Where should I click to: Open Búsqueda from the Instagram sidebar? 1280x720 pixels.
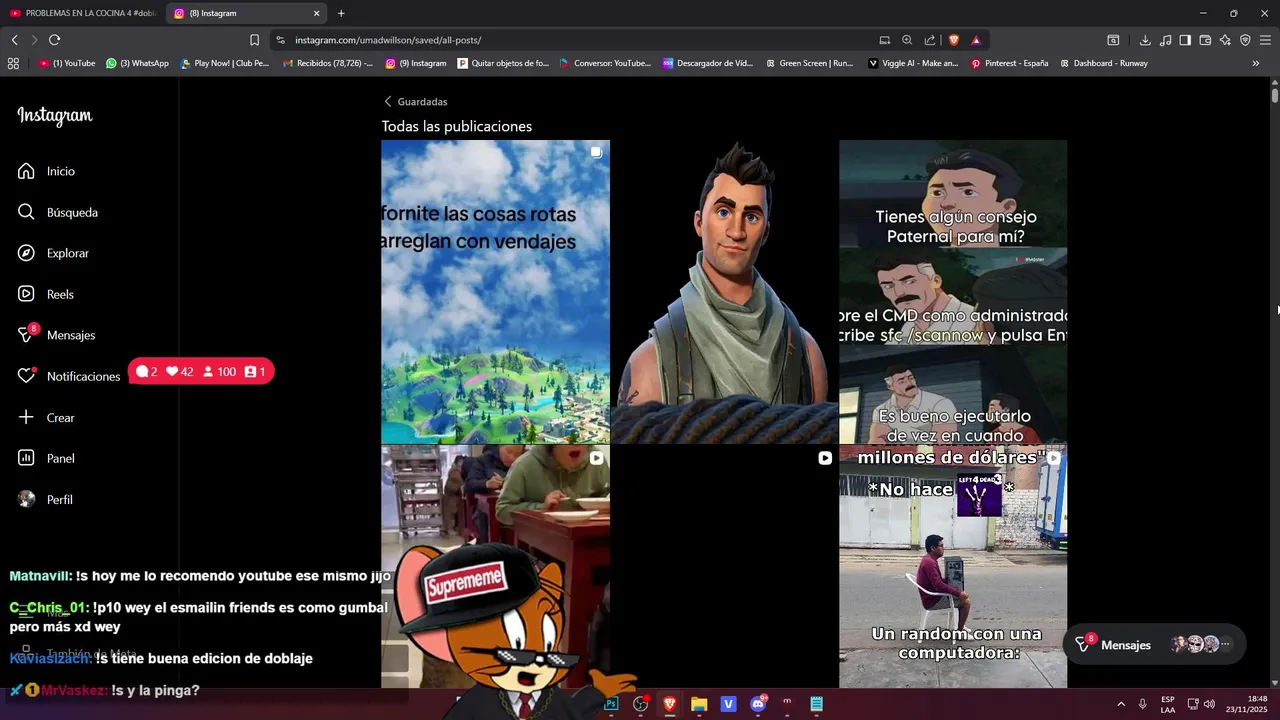point(58,212)
